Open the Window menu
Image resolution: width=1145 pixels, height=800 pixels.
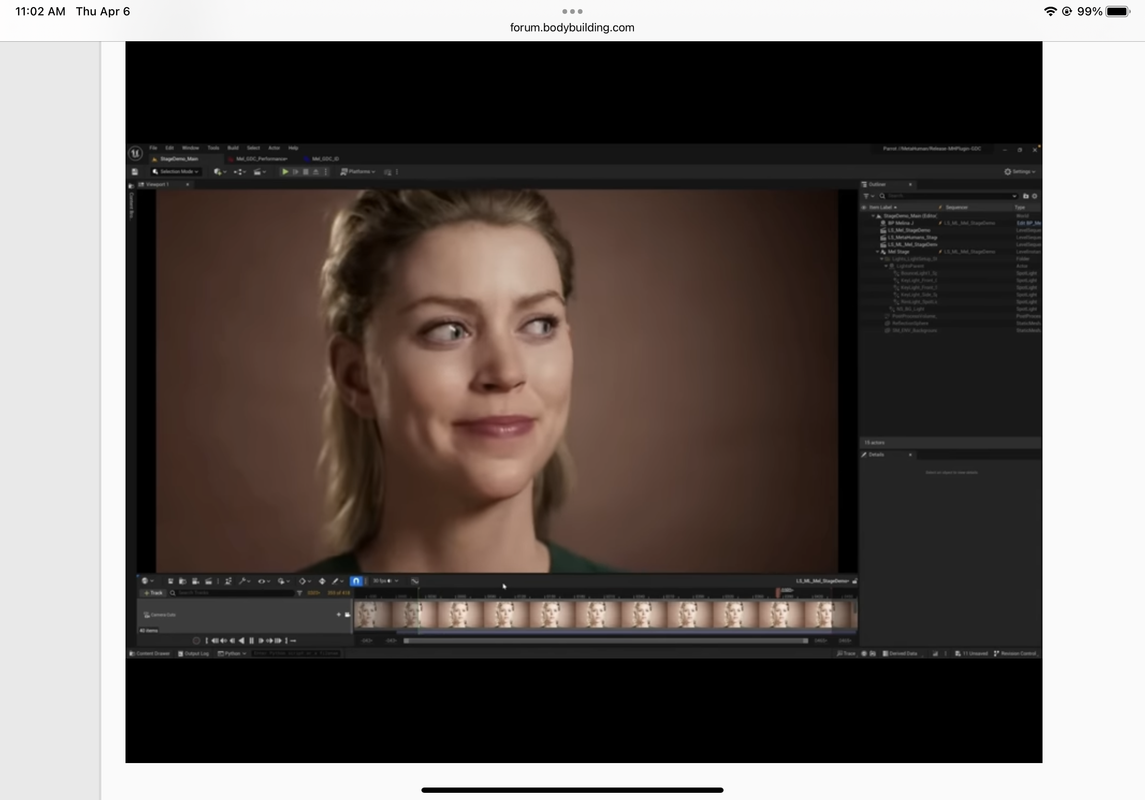tap(190, 147)
